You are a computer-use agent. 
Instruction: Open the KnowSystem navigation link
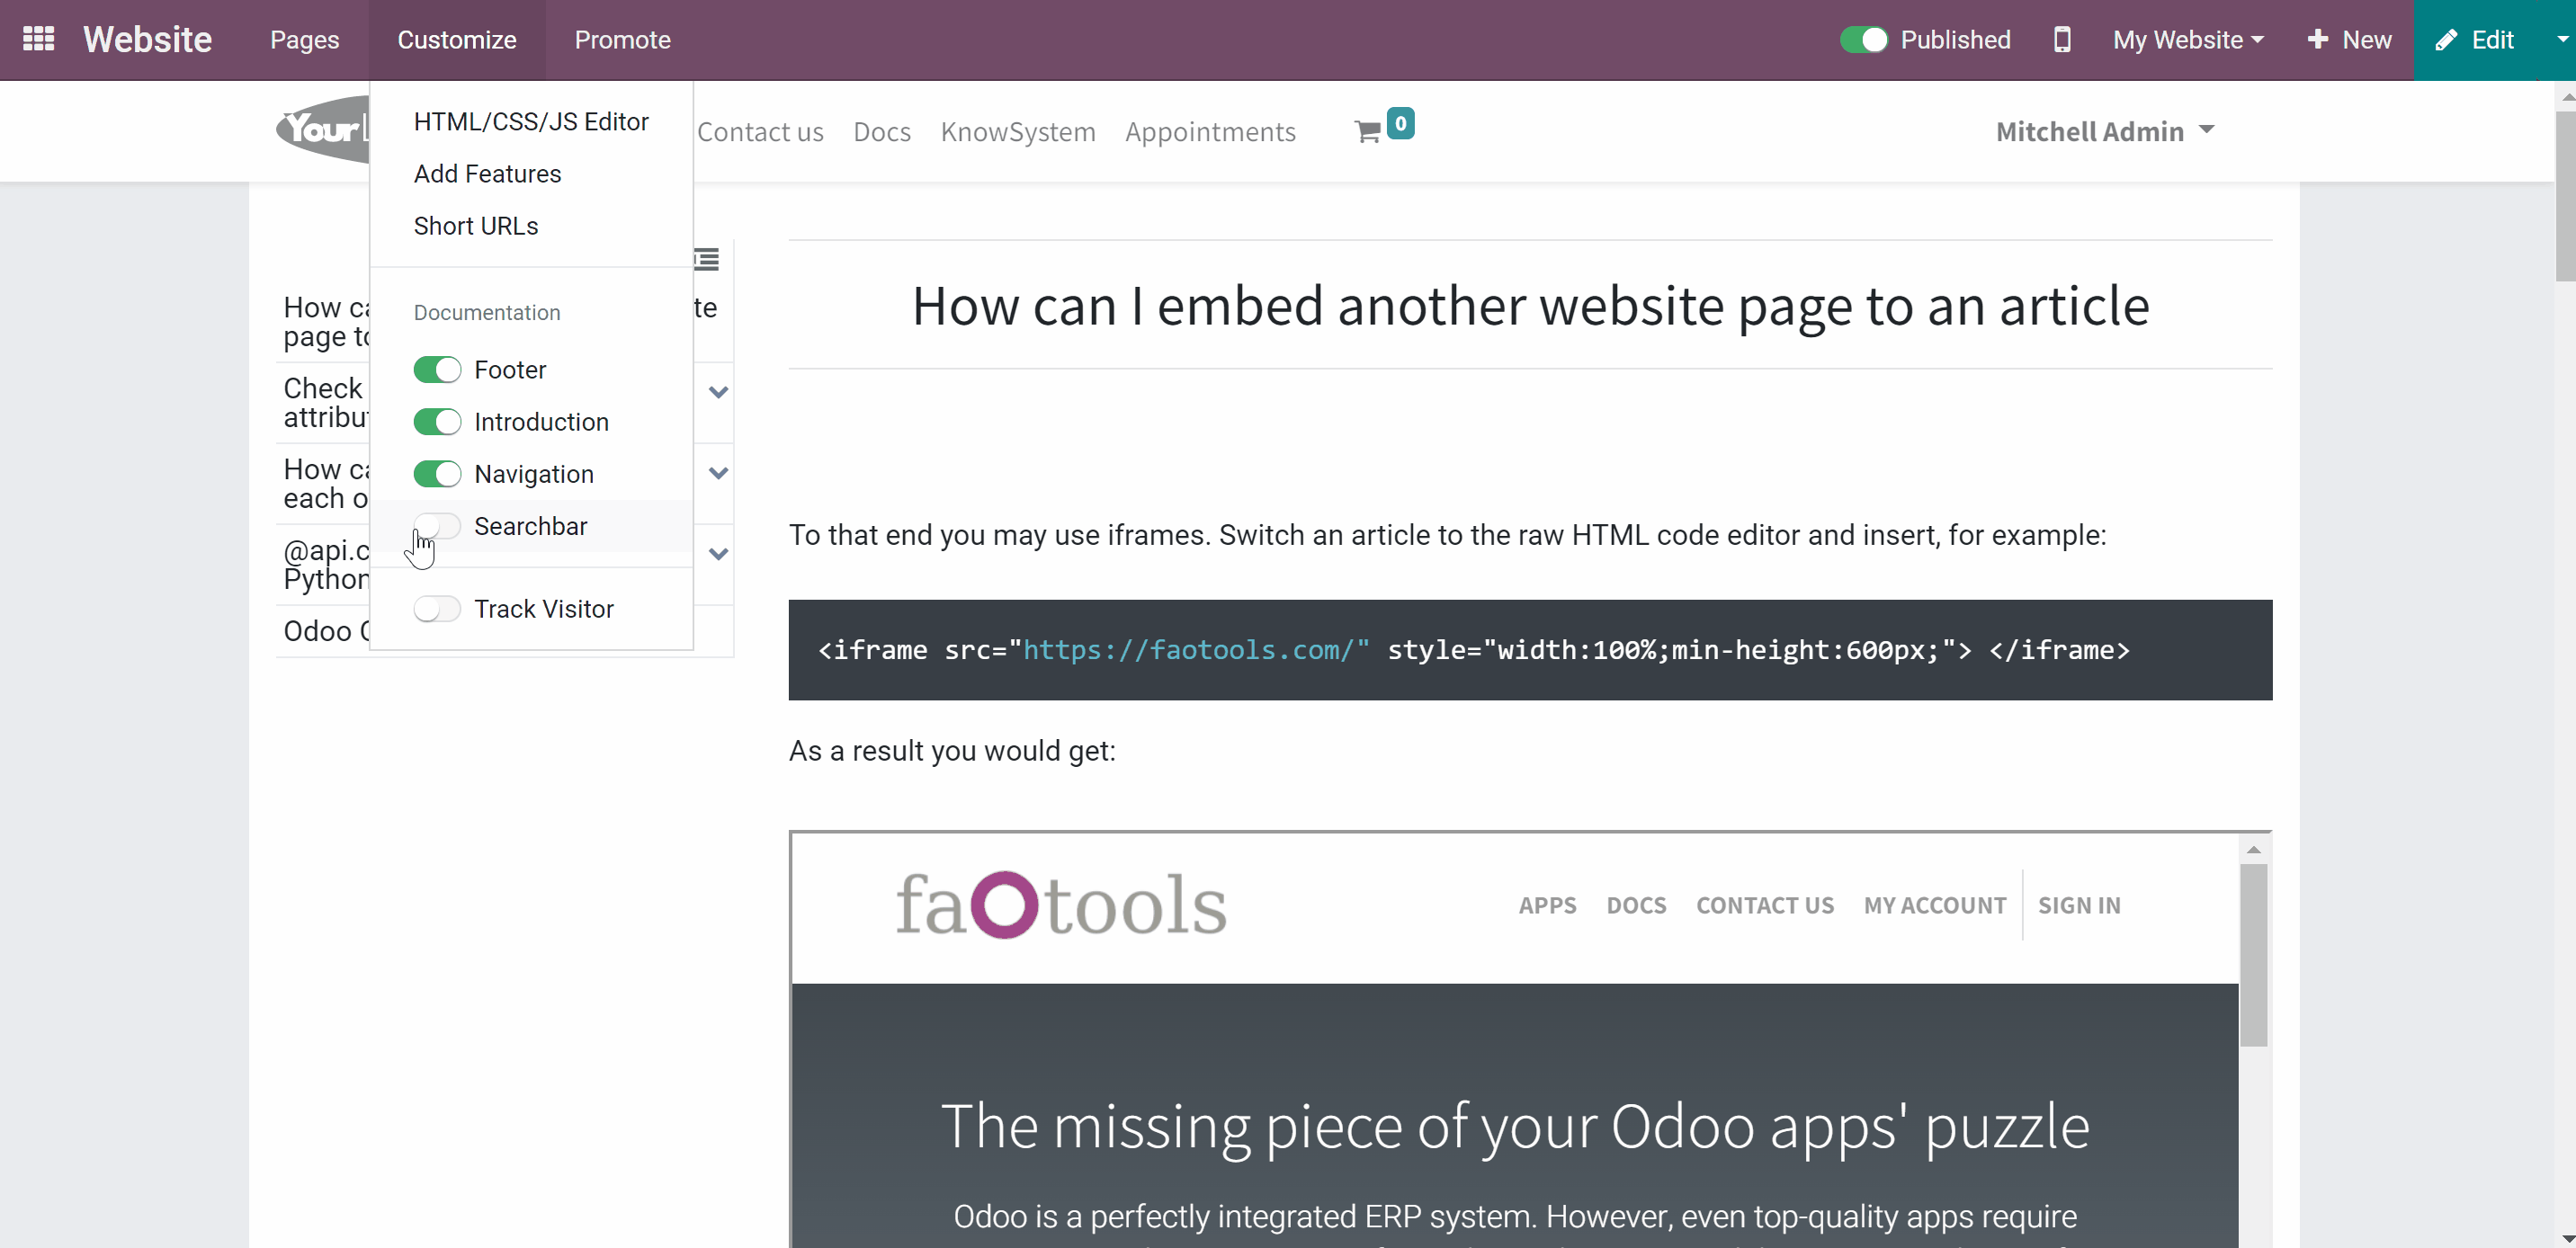1018,132
